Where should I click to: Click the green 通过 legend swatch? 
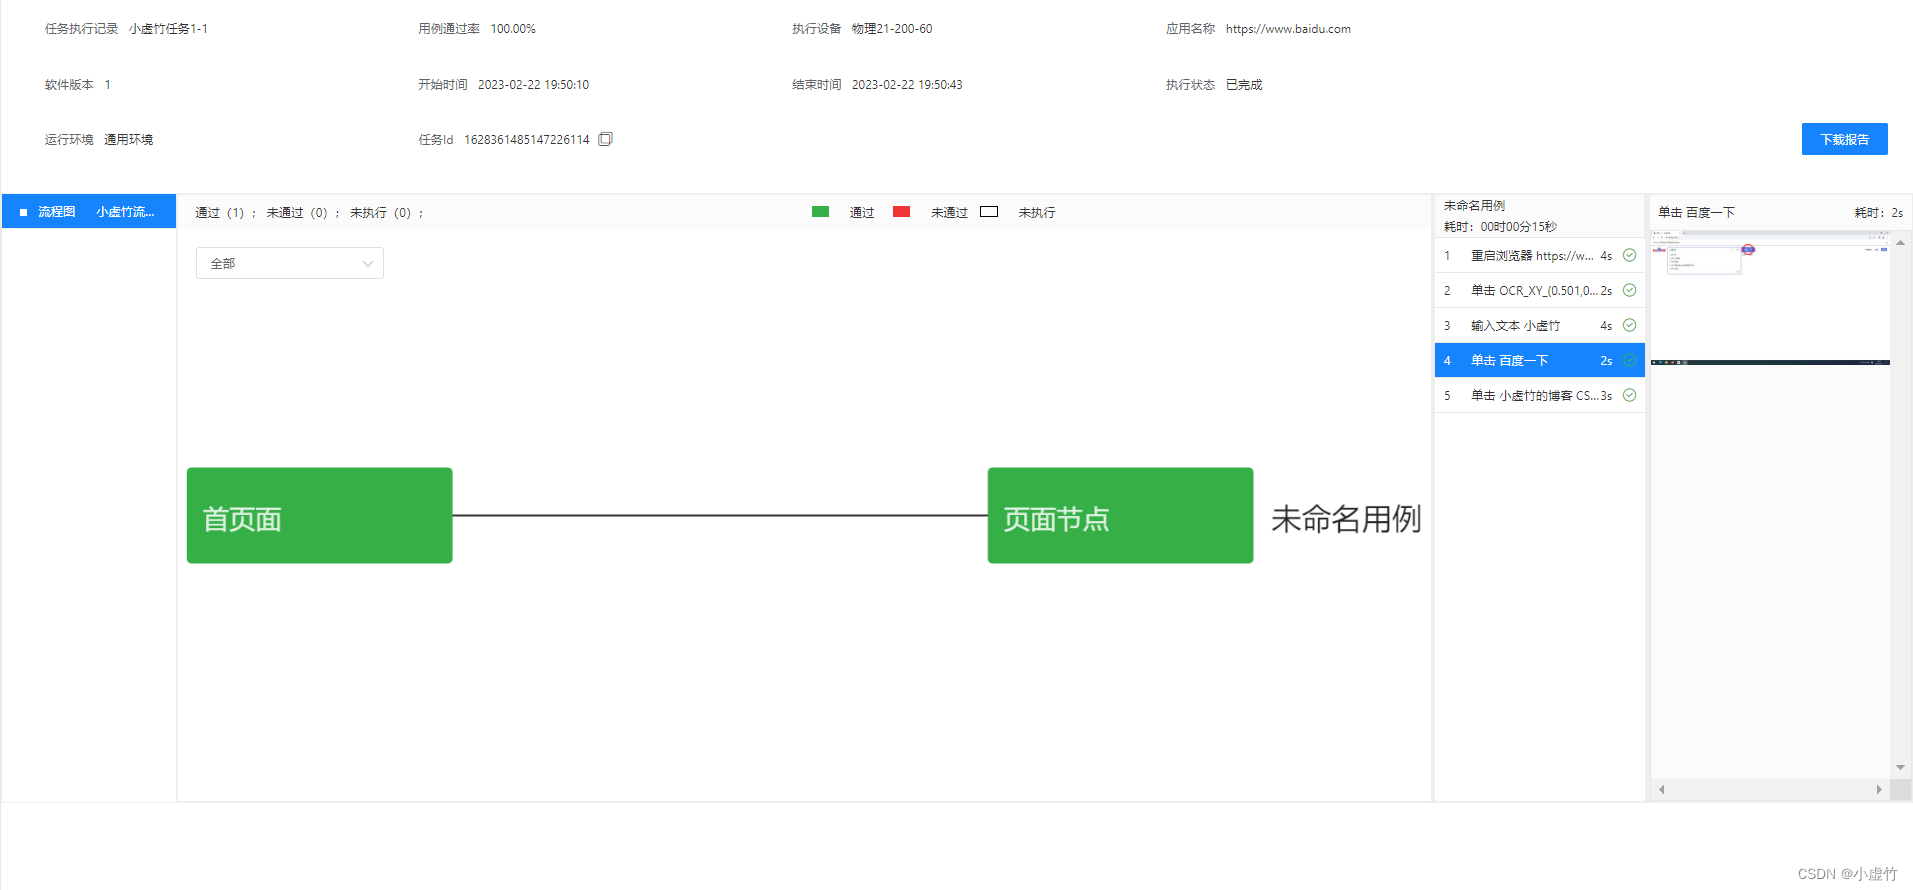pyautogui.click(x=820, y=212)
